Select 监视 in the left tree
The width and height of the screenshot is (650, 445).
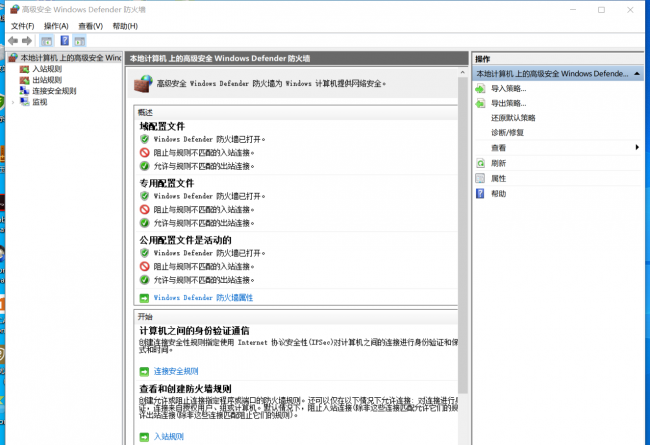pos(40,102)
